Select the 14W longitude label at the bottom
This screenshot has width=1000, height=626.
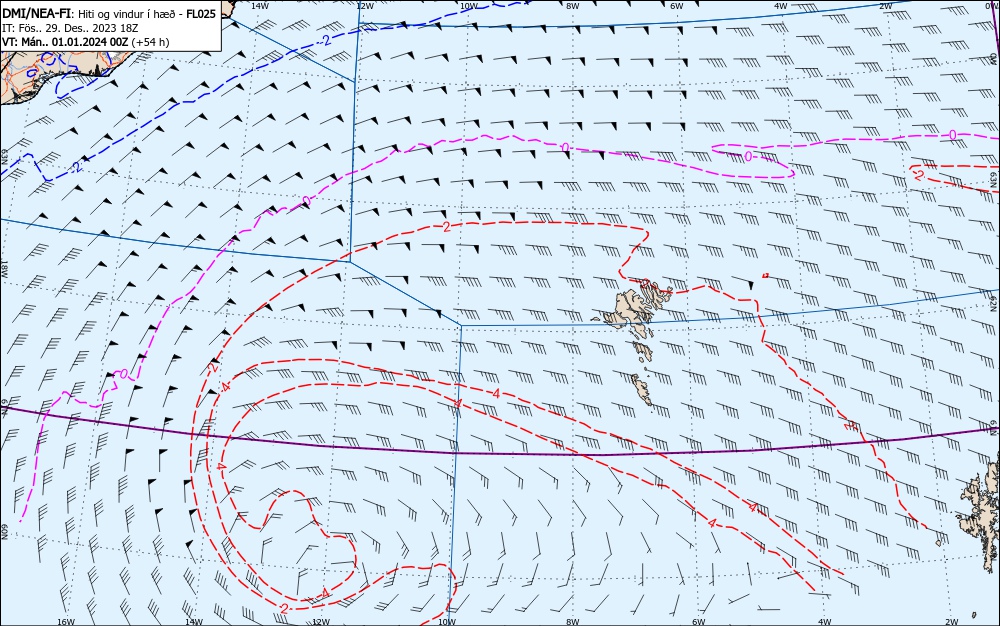194,622
